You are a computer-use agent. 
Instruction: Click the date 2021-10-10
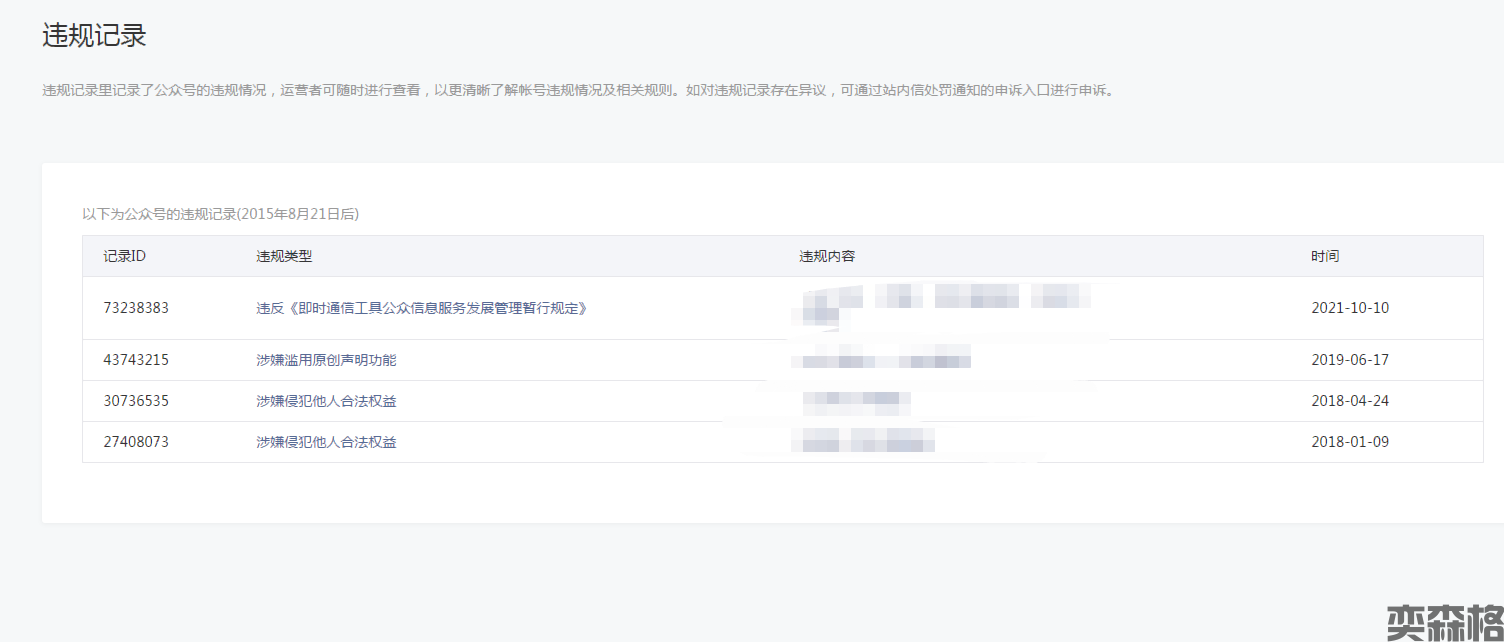pos(1350,308)
